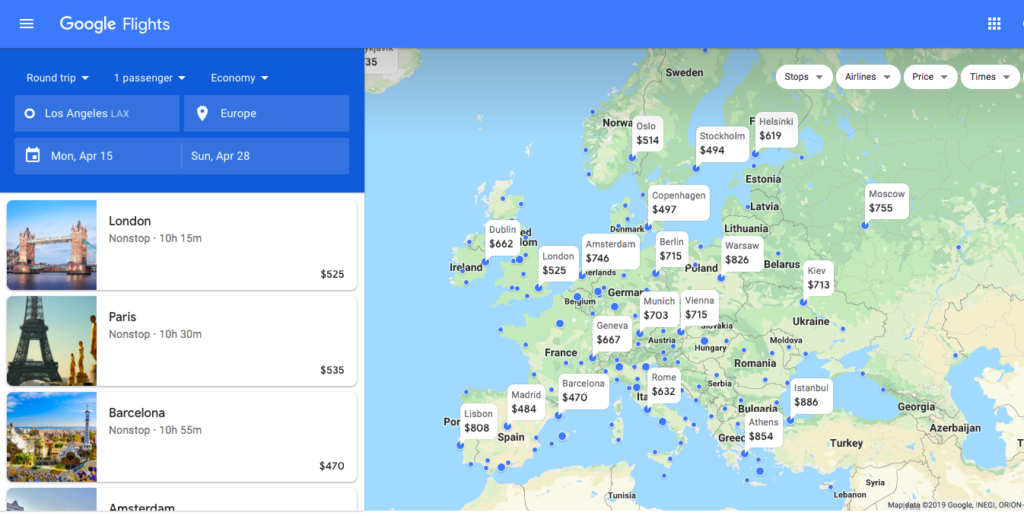This screenshot has height=516, width=1024.
Task: Select the London $525 flight card
Action: coord(182,245)
